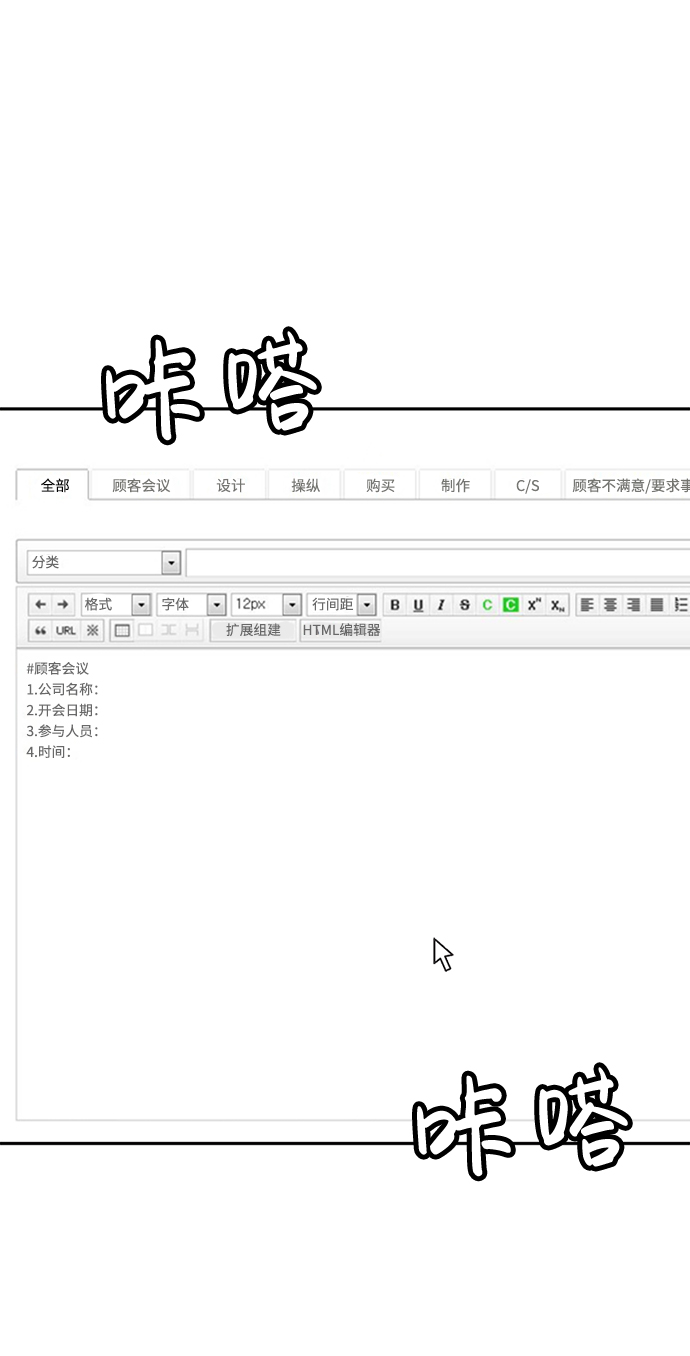Toggle bold formatting
This screenshot has width=690, height=1356.
395,605
